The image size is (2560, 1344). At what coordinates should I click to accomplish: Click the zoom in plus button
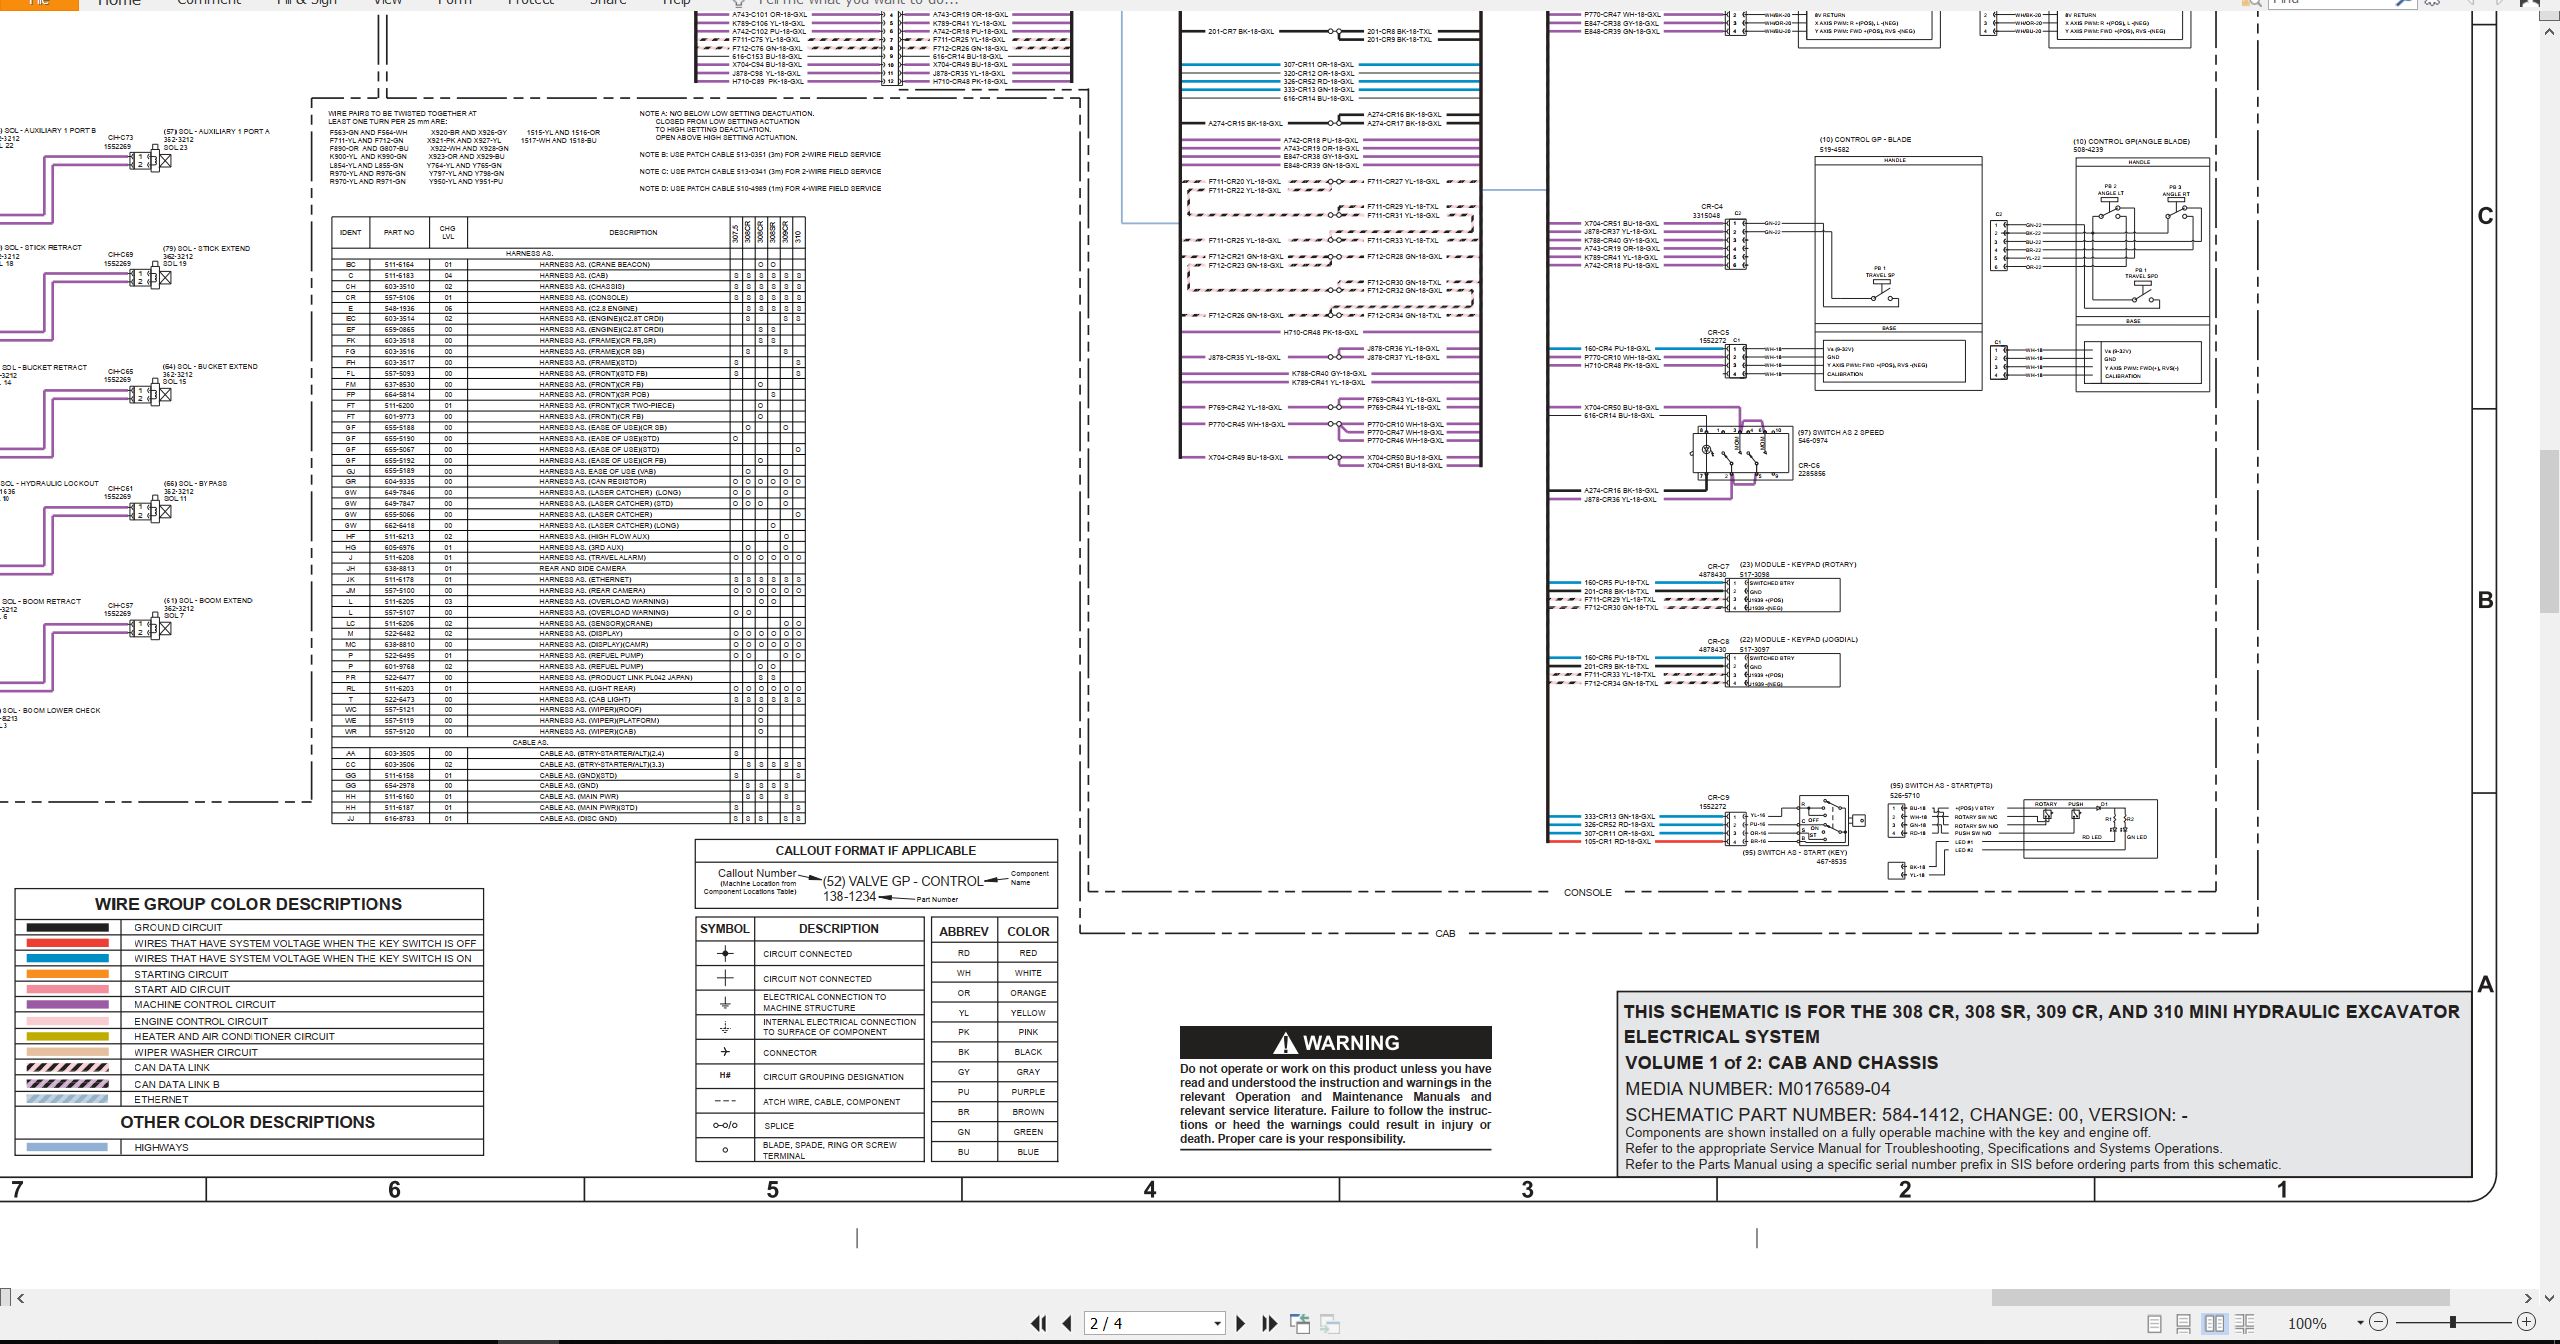tap(2527, 1322)
